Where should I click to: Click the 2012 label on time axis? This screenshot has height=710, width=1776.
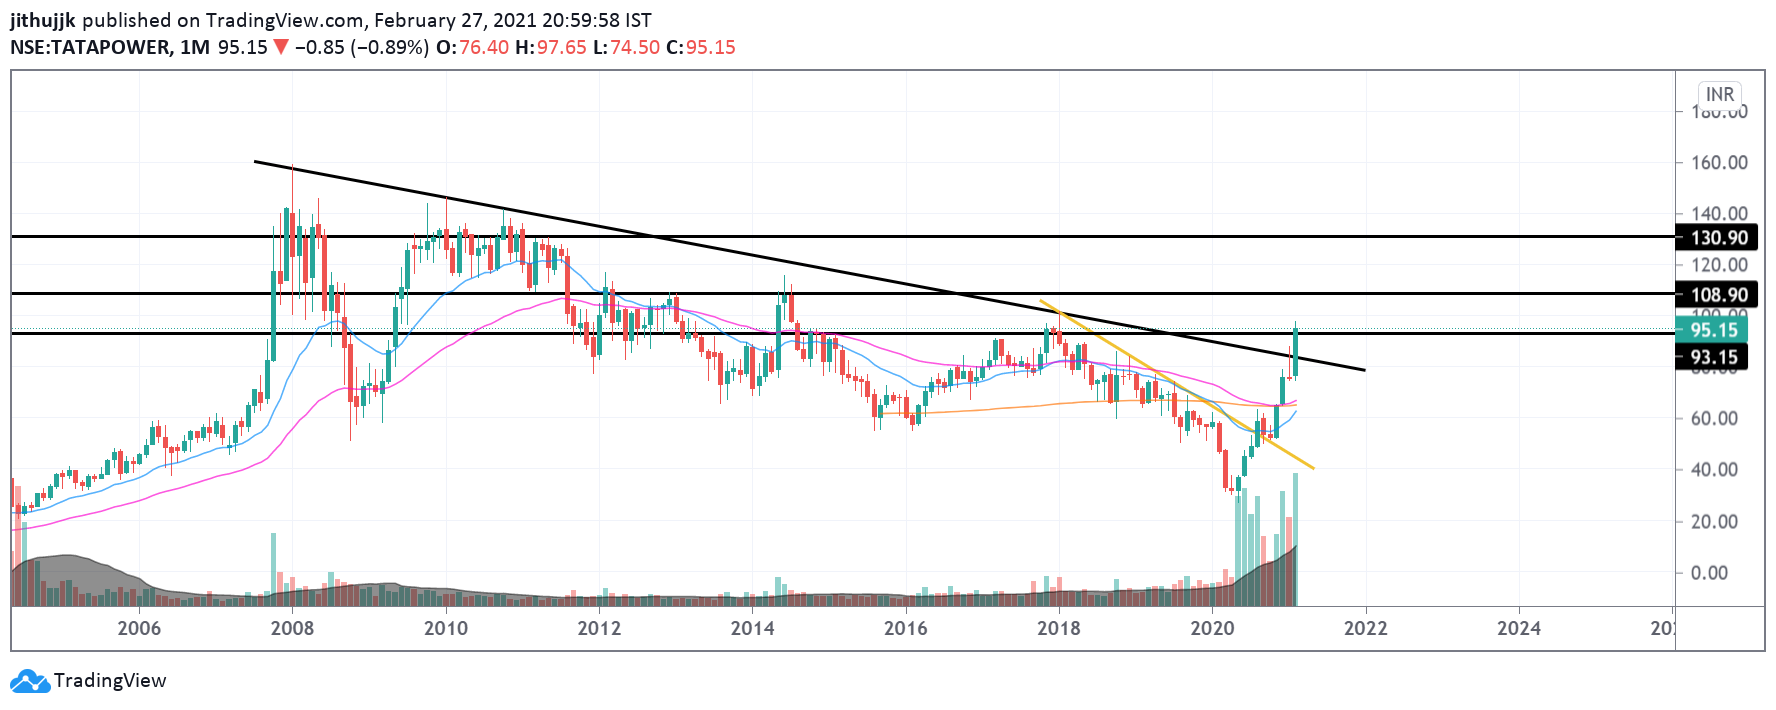[599, 628]
